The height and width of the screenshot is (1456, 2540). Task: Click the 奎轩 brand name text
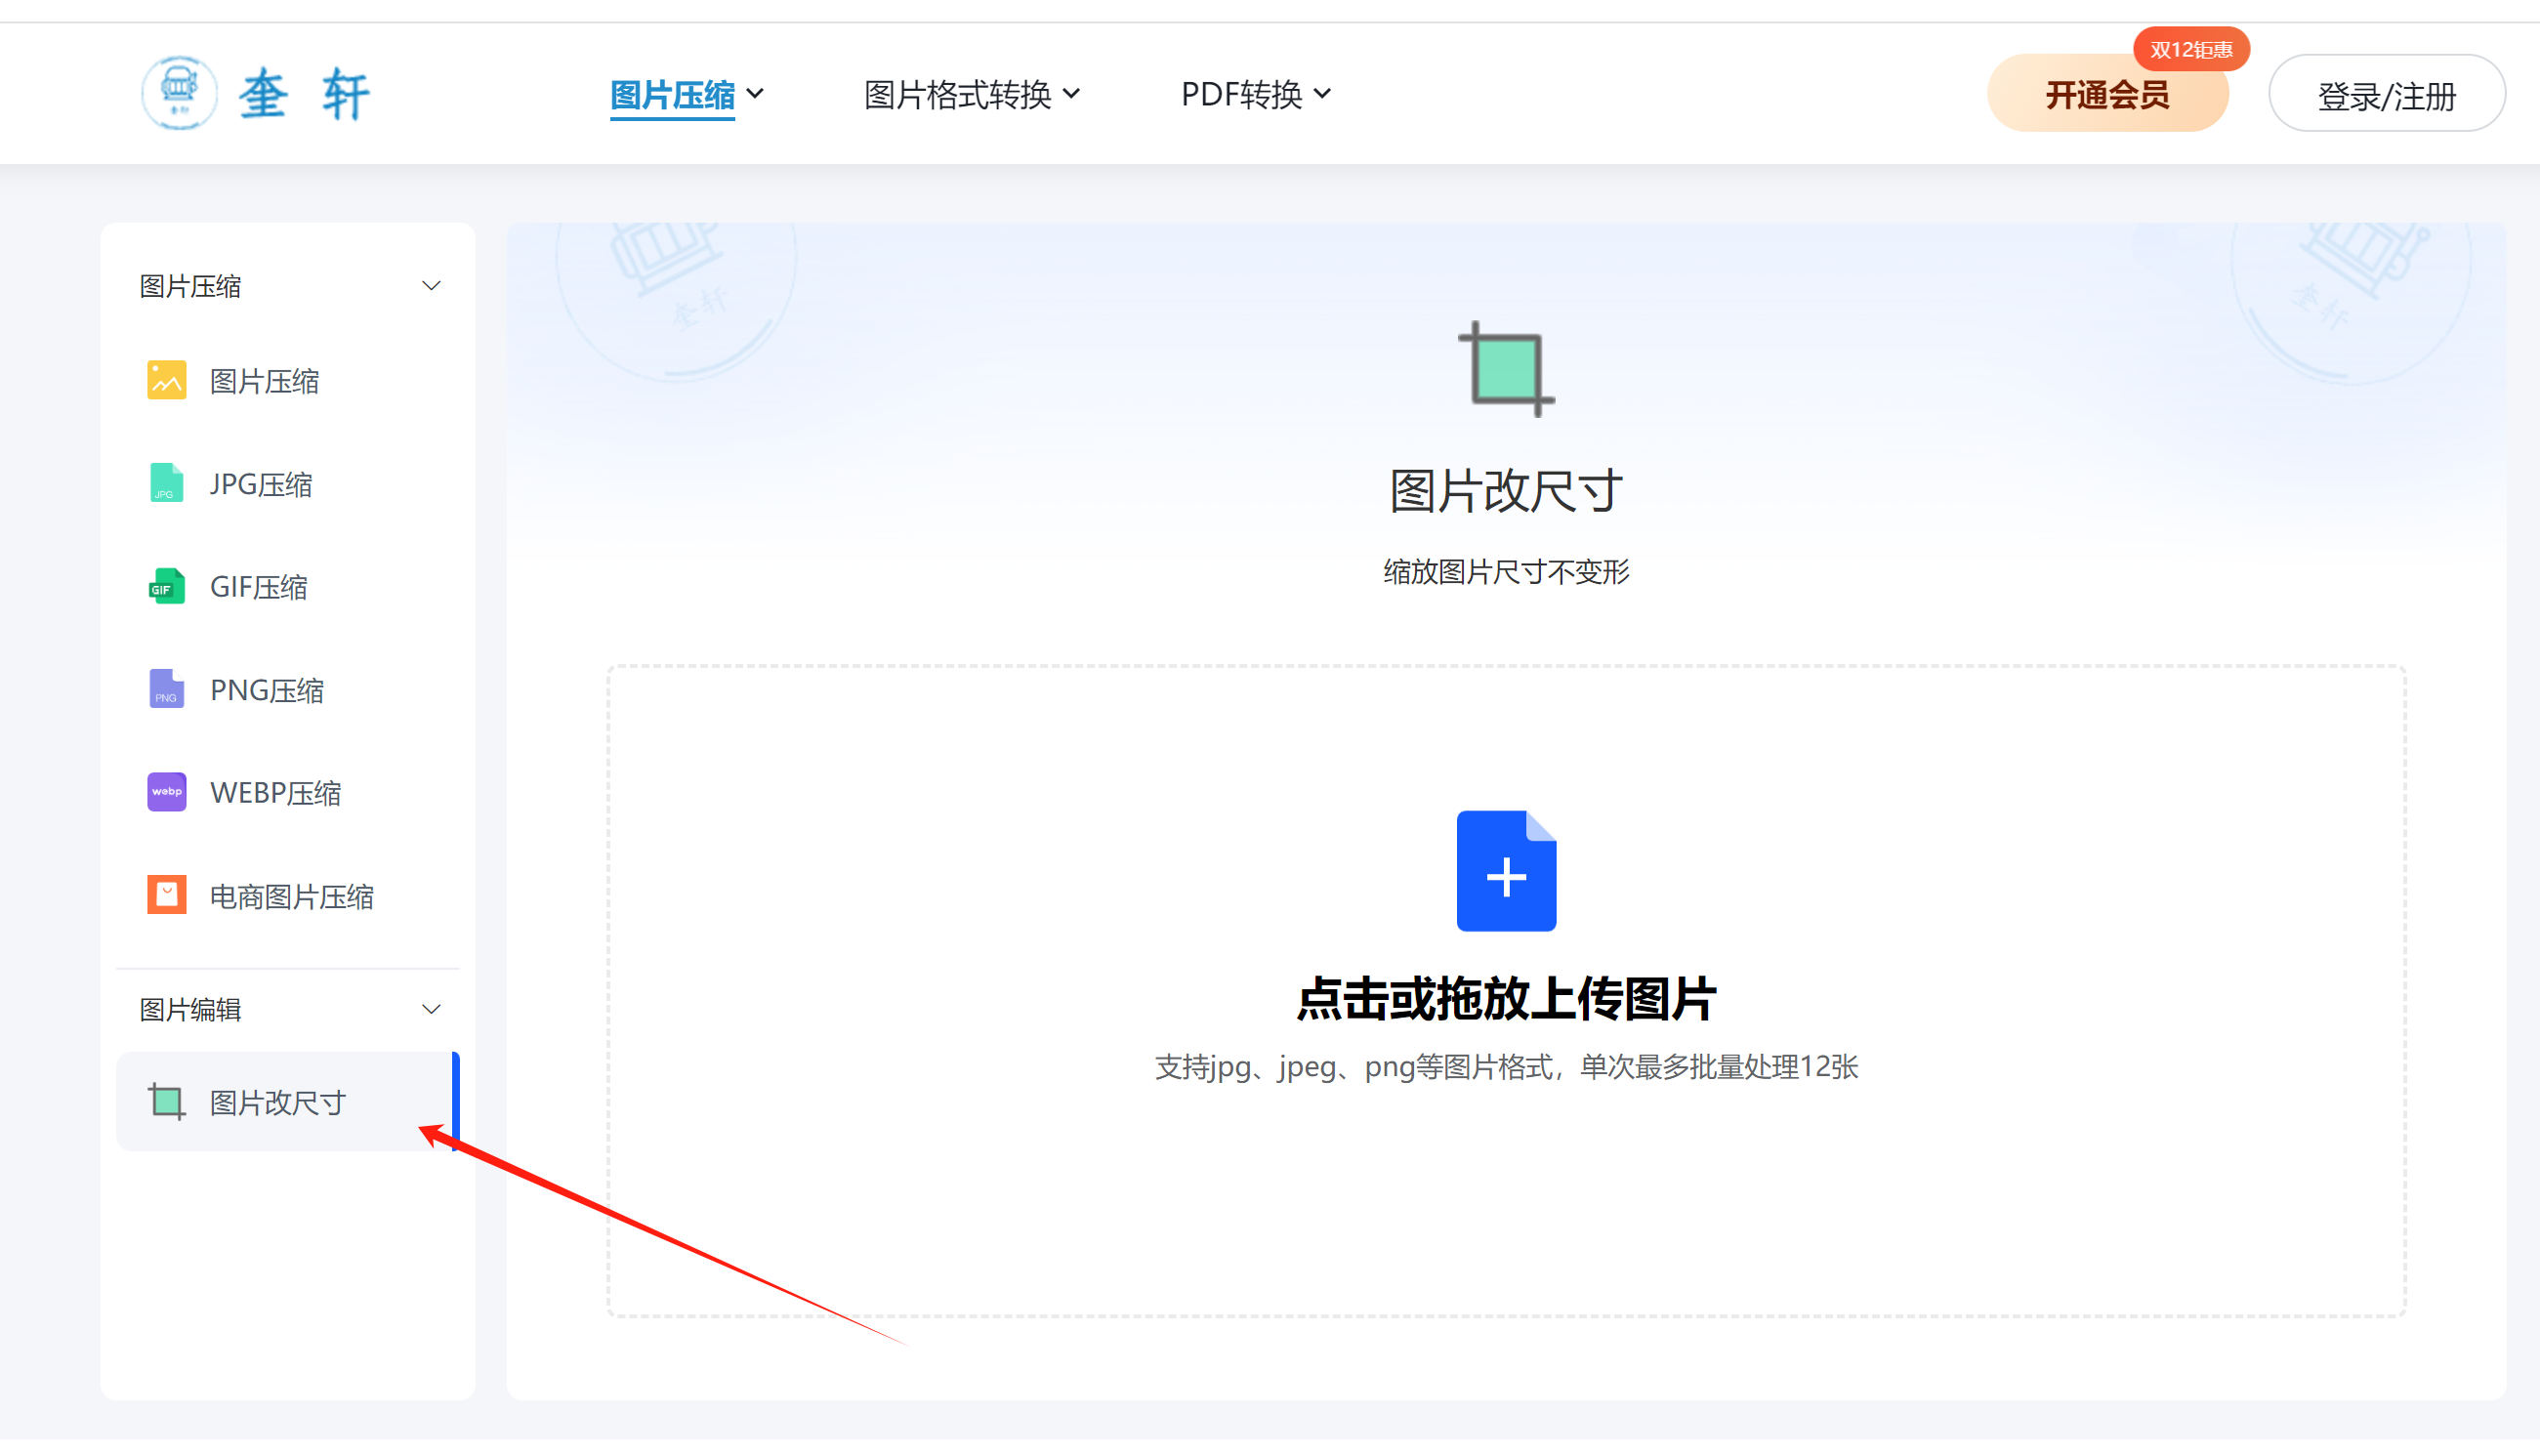click(304, 95)
